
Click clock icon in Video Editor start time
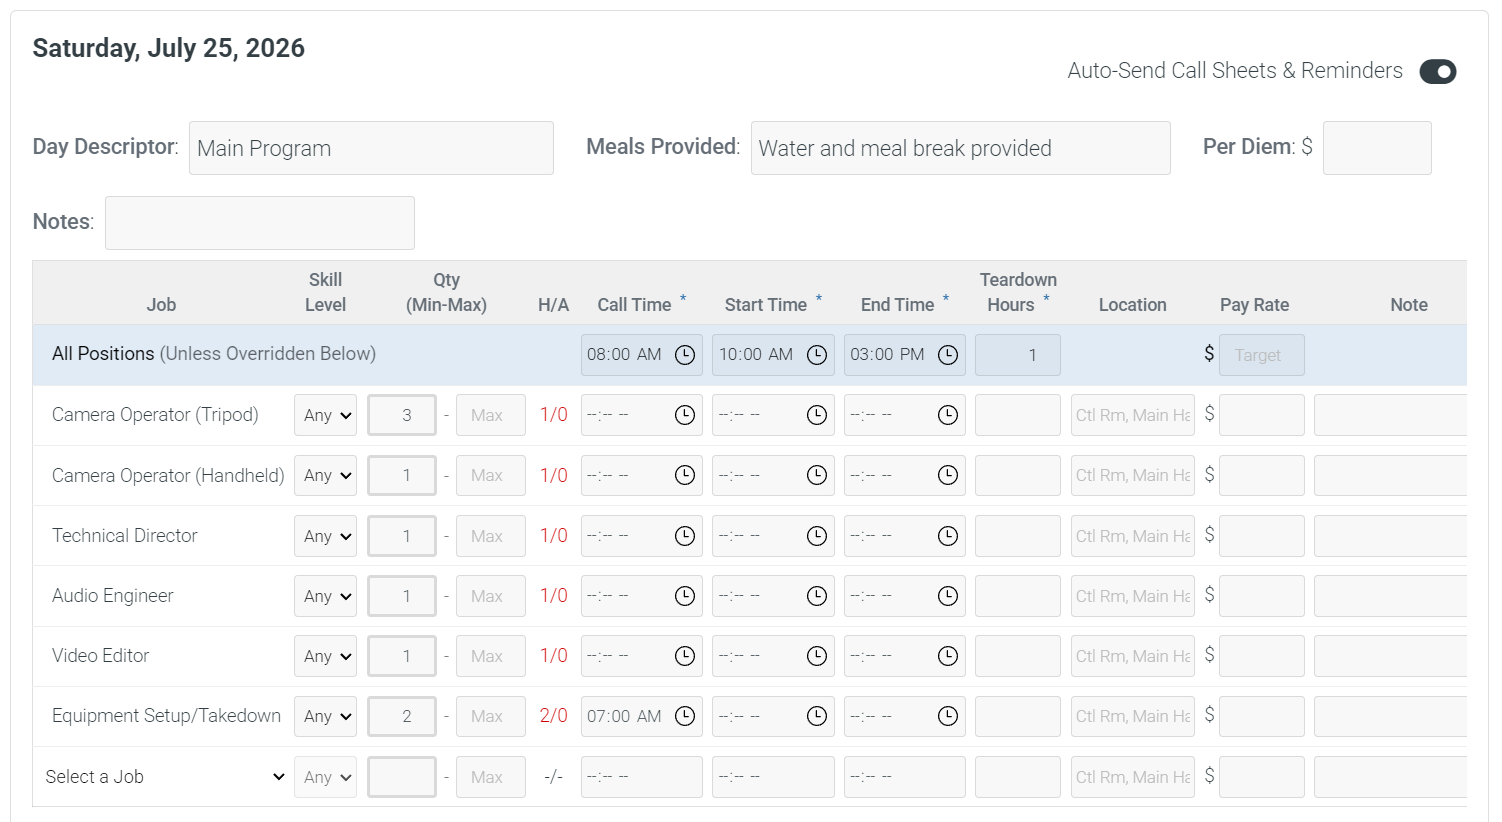[x=817, y=656]
